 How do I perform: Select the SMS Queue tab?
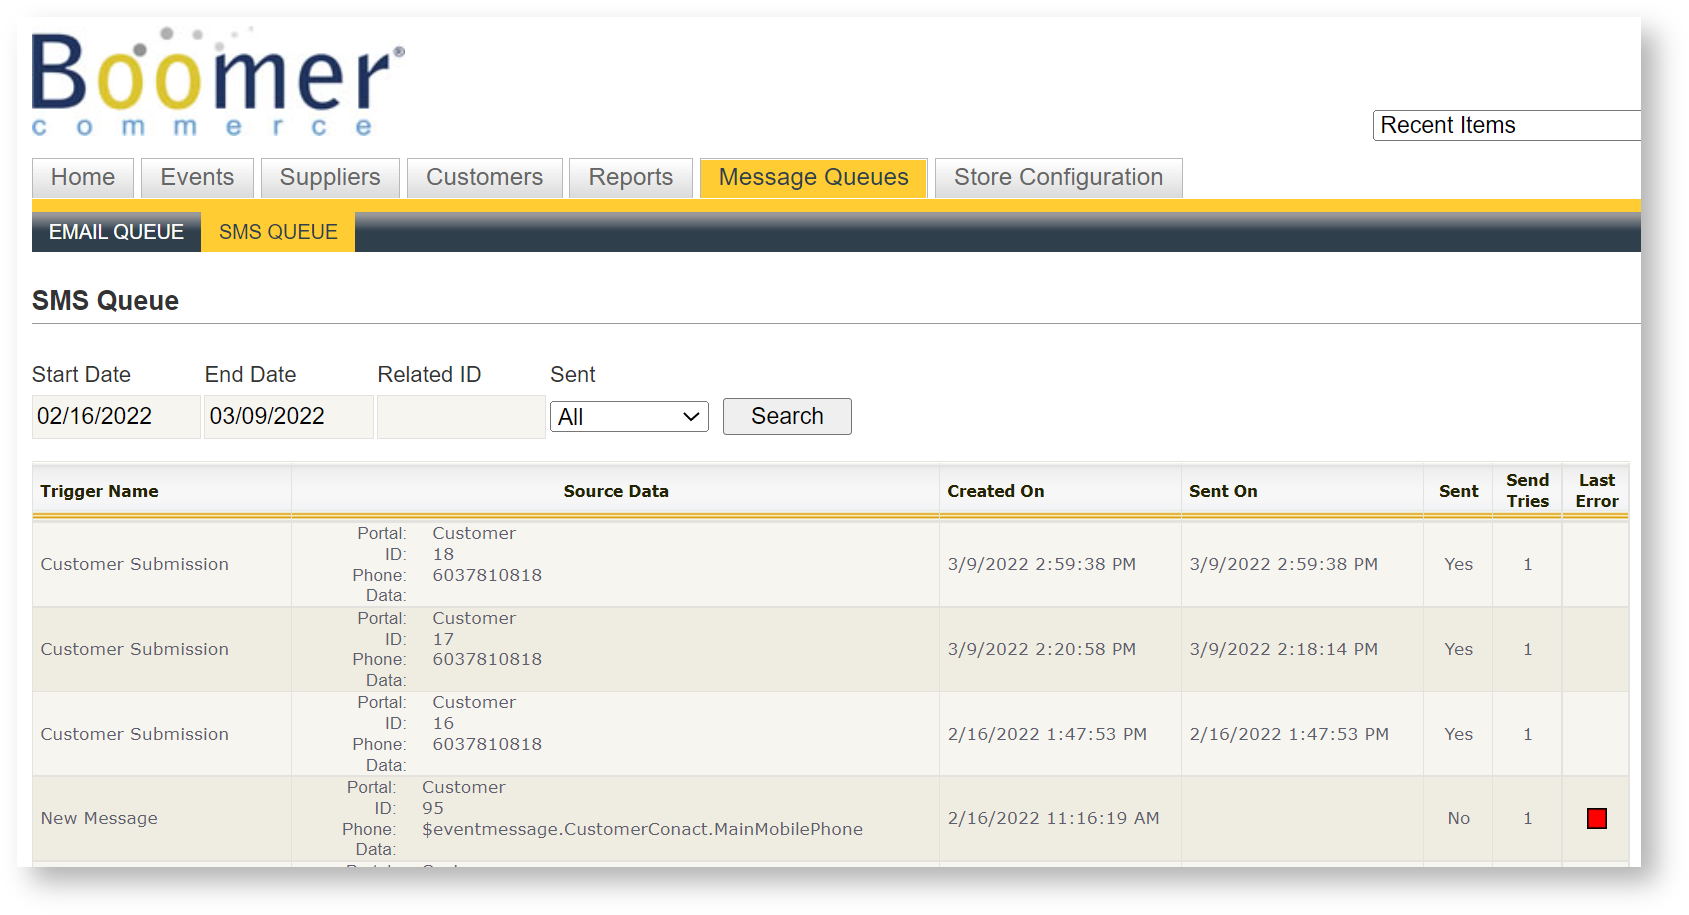(278, 232)
